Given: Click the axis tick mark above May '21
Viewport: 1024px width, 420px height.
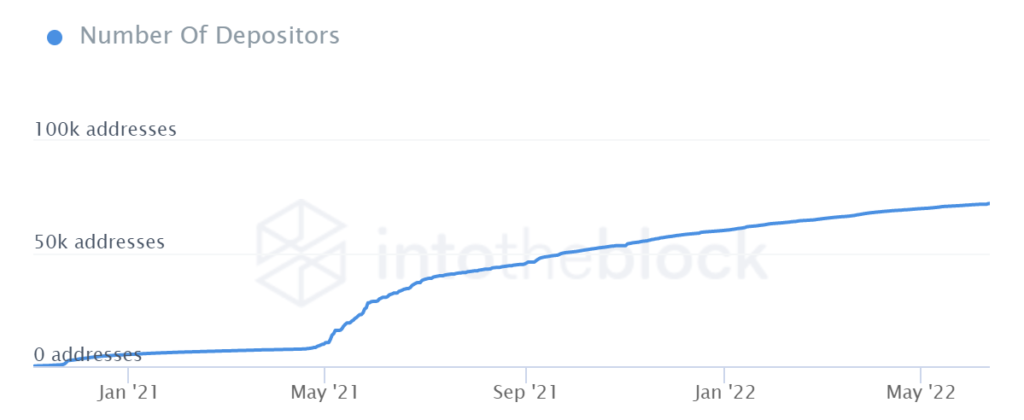Looking at the screenshot, I should coord(326,370).
